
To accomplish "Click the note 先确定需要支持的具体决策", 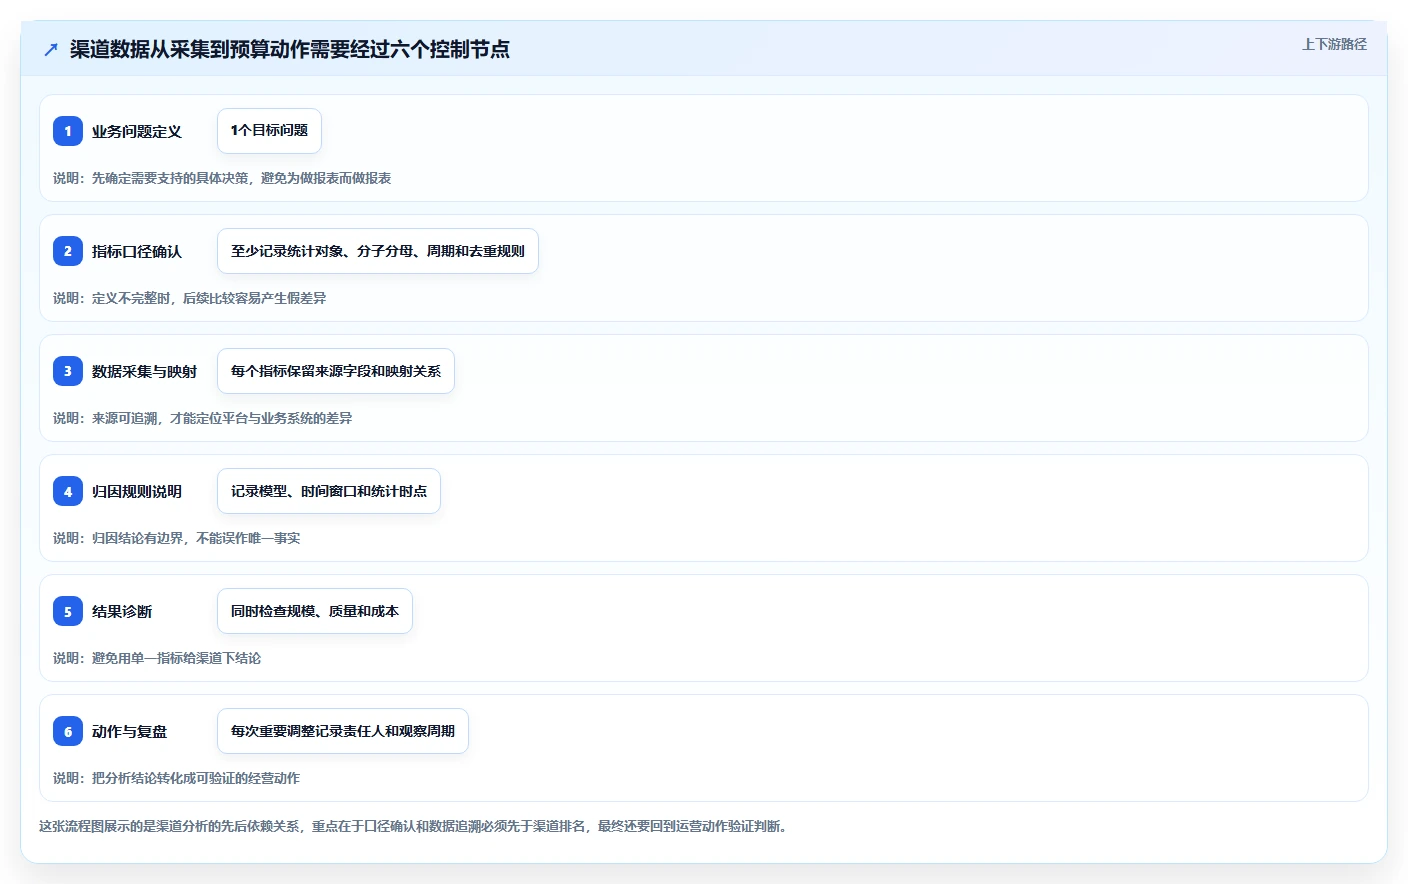I will [x=170, y=178].
